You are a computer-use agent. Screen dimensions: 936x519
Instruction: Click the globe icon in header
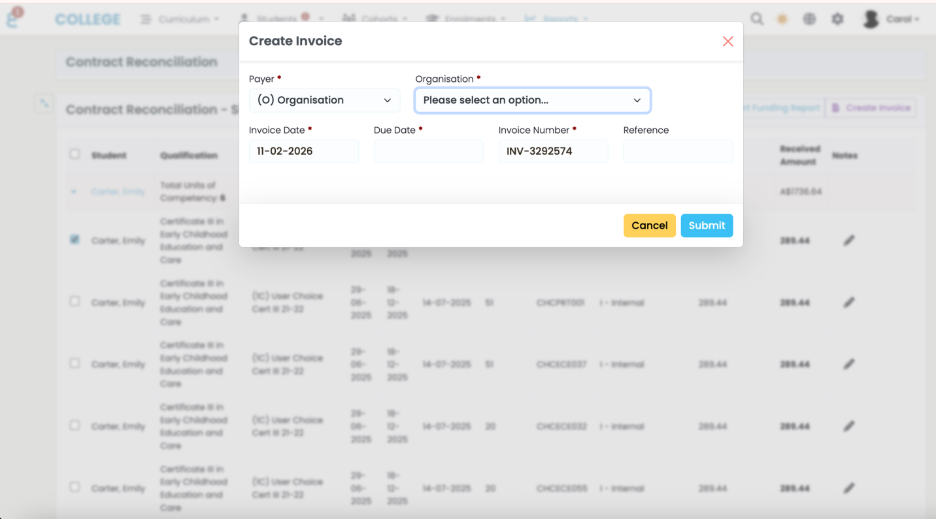(x=809, y=19)
